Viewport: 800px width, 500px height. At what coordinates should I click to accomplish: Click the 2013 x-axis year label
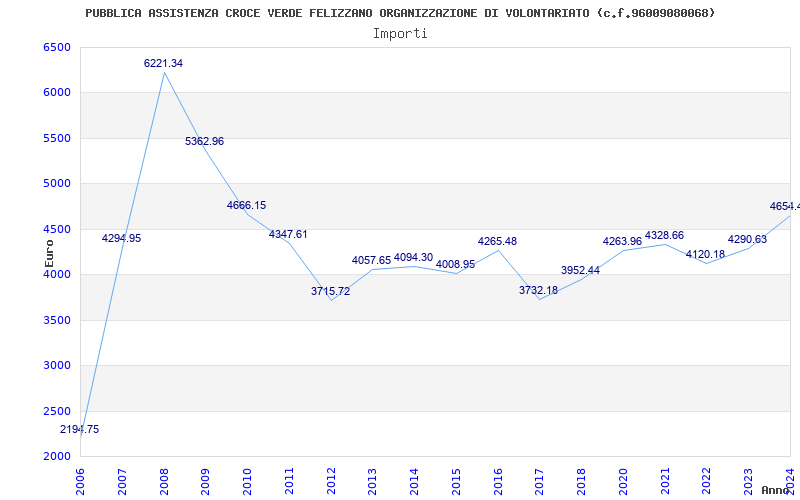coord(372,481)
